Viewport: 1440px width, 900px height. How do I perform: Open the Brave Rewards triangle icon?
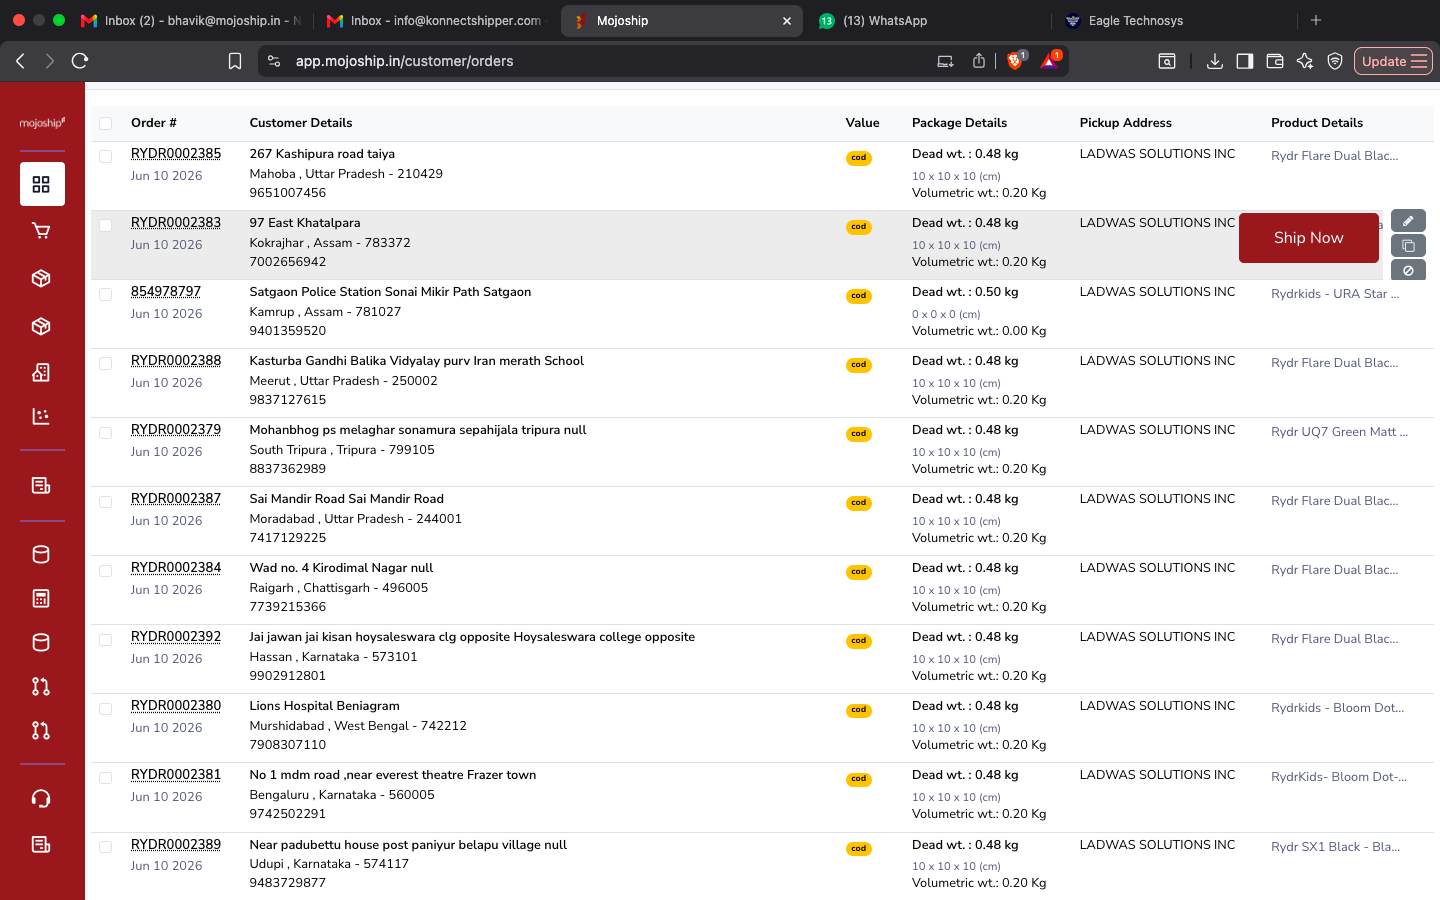tap(1049, 61)
